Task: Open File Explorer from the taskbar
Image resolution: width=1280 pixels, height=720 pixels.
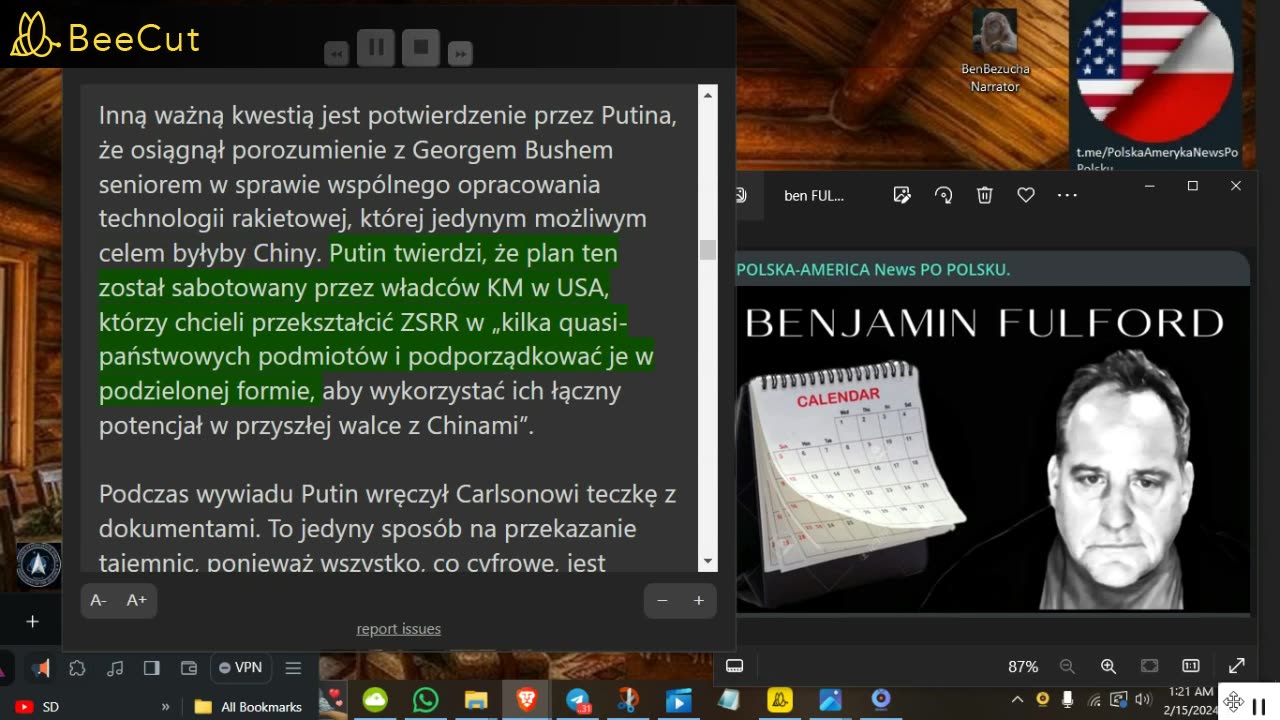Action: (475, 700)
